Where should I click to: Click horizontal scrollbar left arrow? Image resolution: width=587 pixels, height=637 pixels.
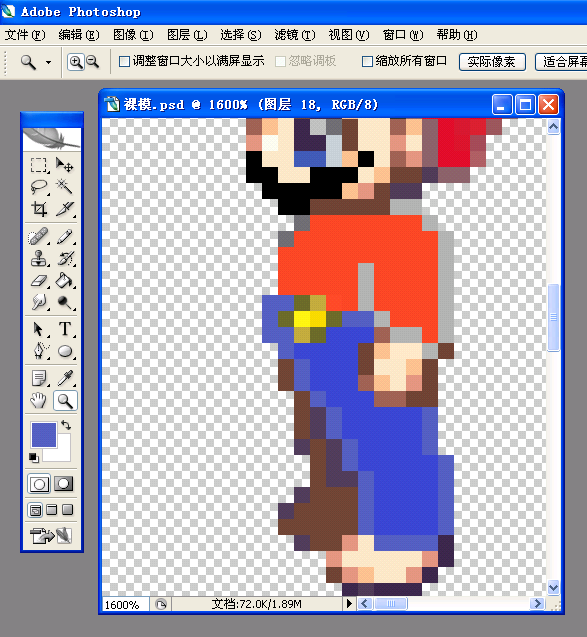tap(364, 604)
